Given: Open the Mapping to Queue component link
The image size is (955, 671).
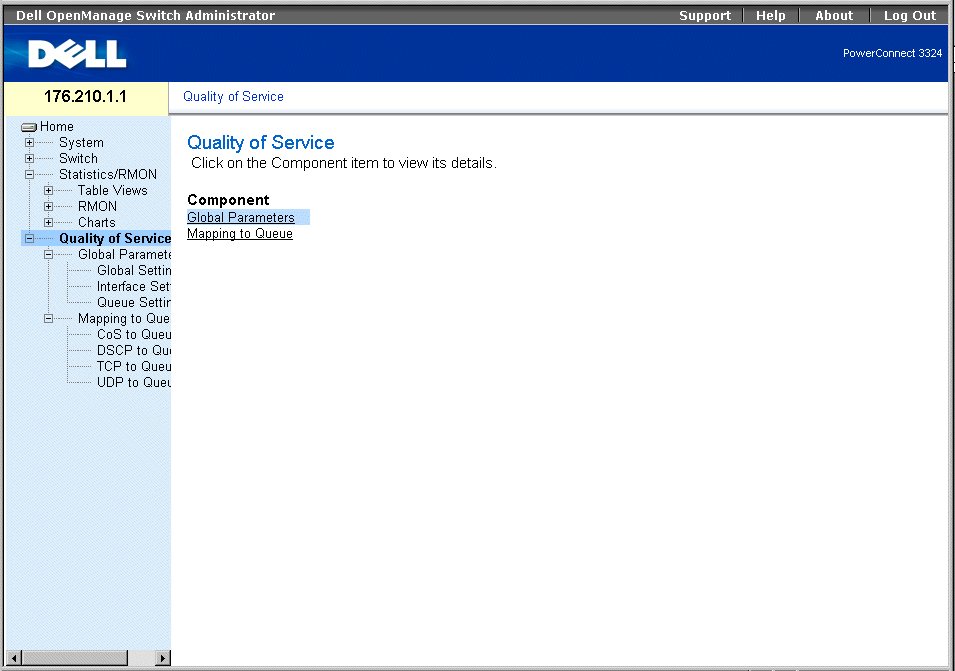Looking at the screenshot, I should [x=240, y=234].
